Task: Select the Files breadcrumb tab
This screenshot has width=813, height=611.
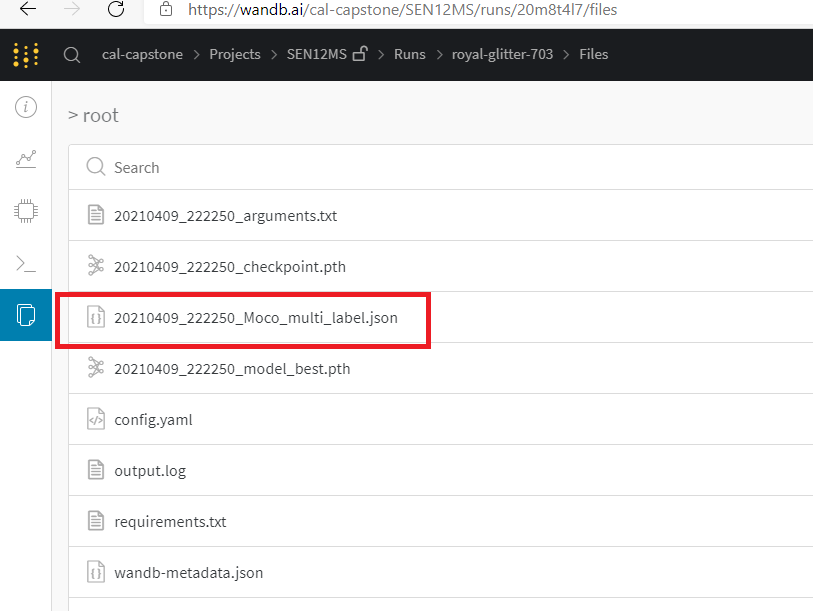Action: click(x=593, y=54)
